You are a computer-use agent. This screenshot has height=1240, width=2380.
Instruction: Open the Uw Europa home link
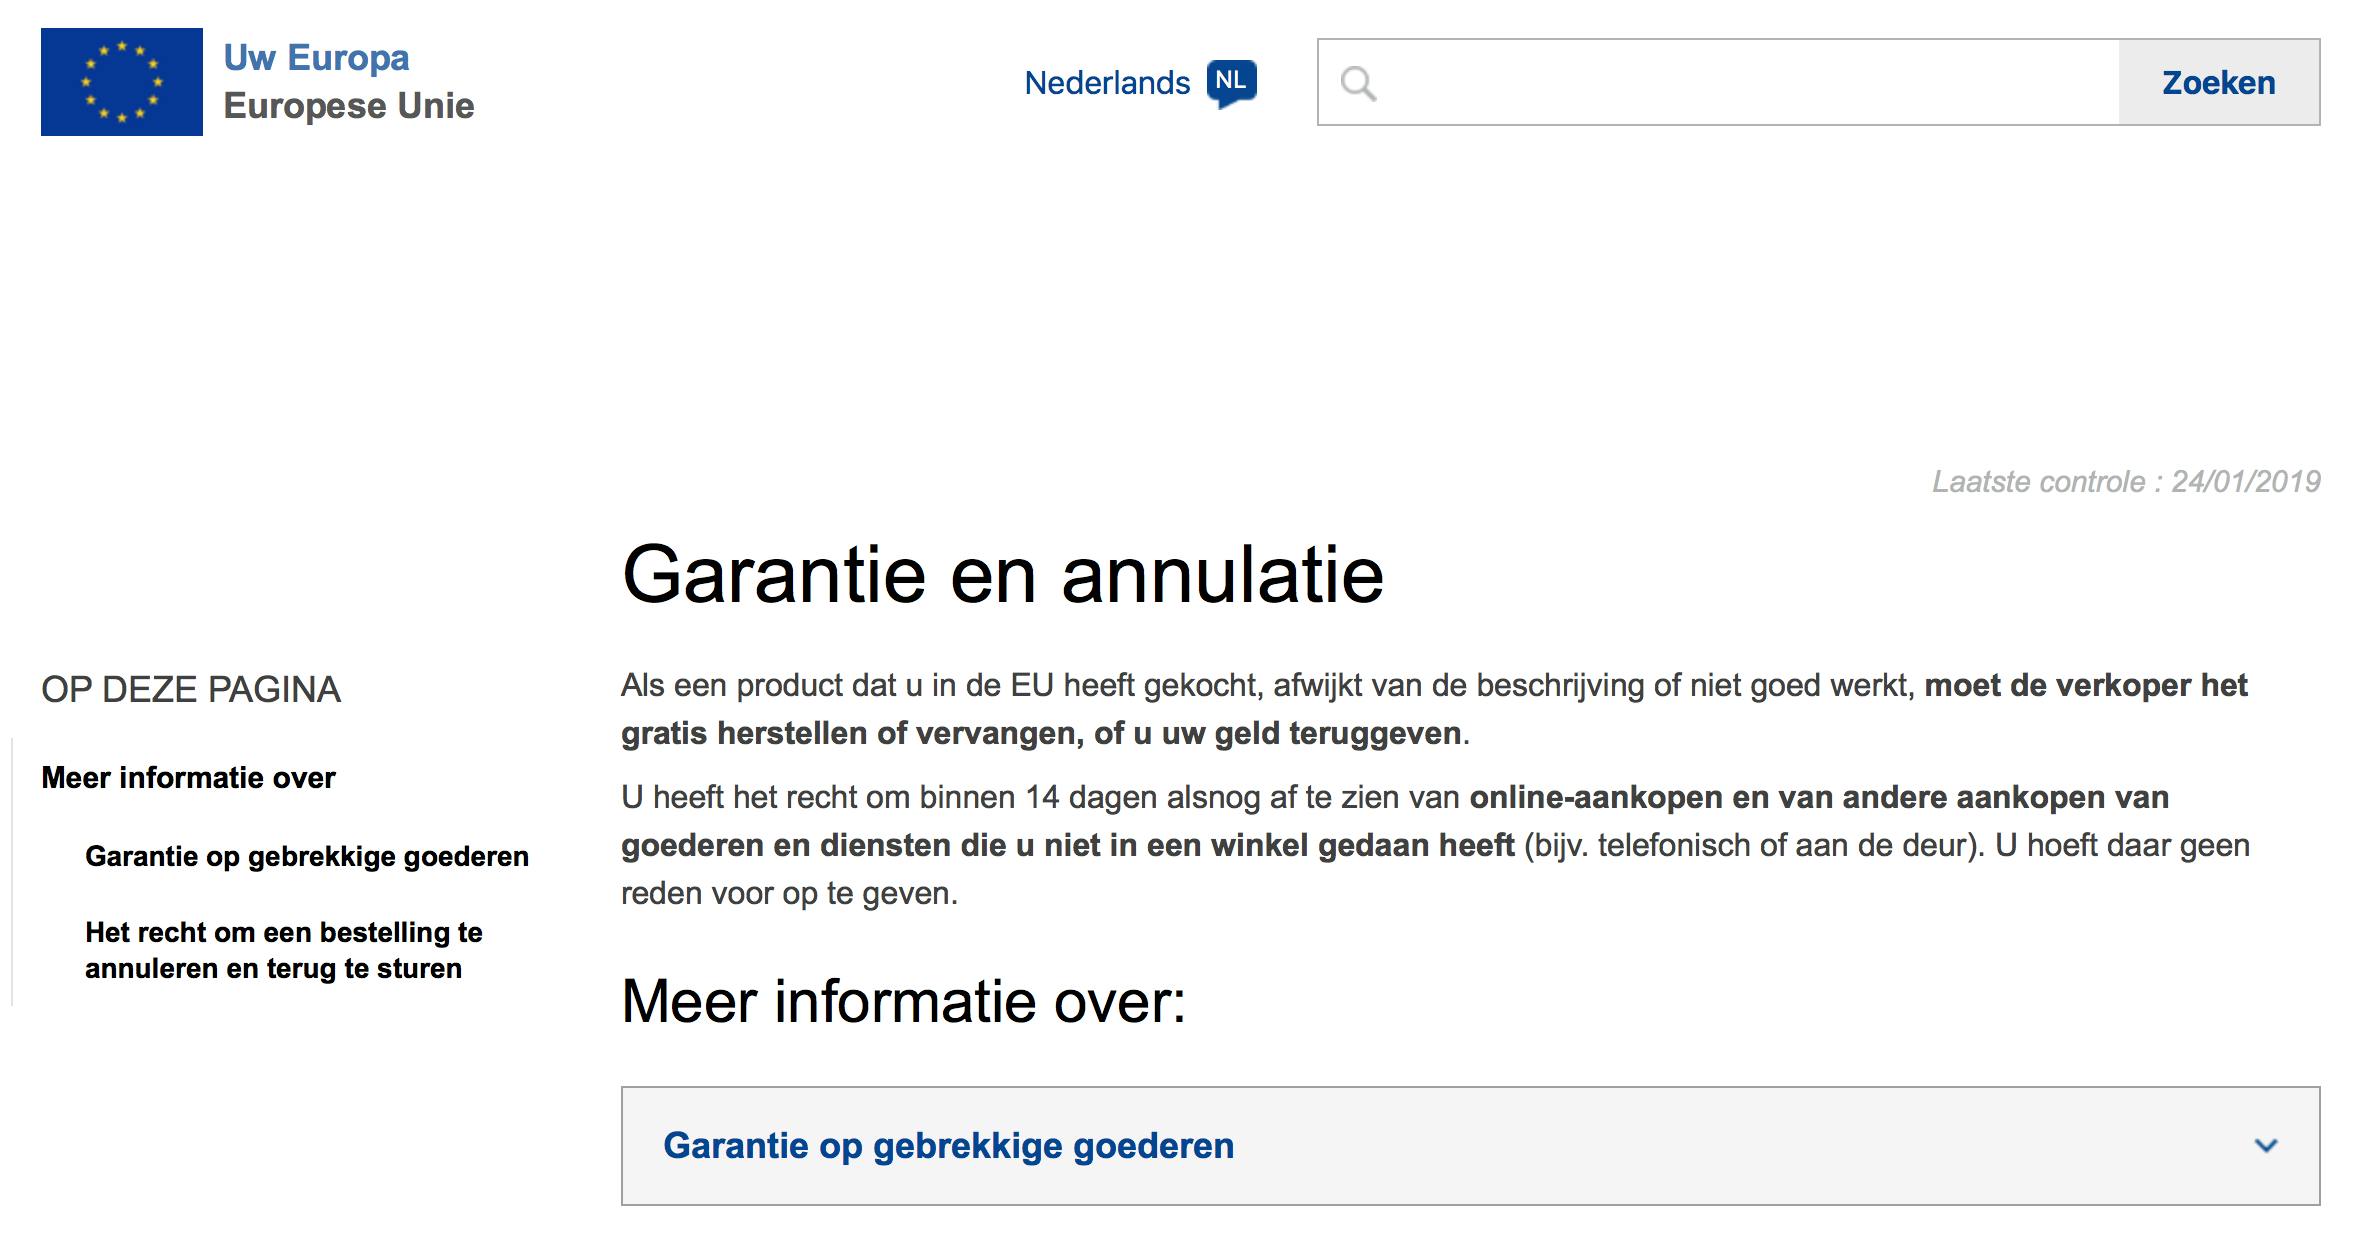click(316, 58)
